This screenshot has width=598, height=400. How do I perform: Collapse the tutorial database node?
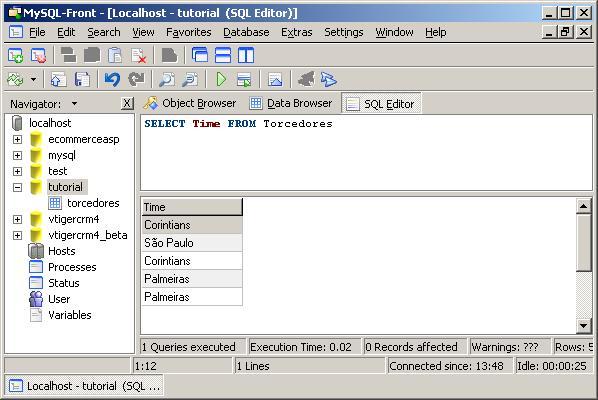(17, 188)
